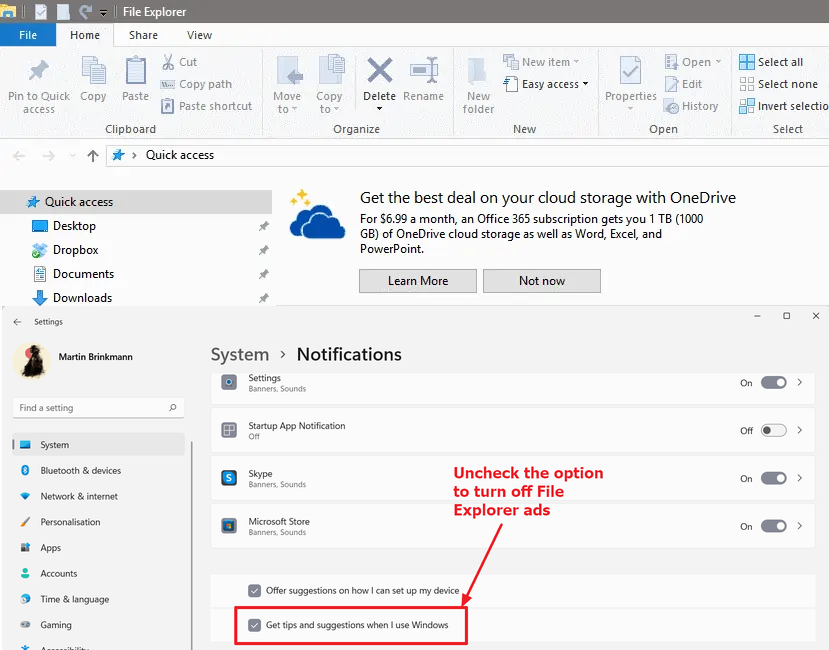This screenshot has height=650, width=829.
Task: Expand Skype notification settings chevron
Action: (x=800, y=478)
